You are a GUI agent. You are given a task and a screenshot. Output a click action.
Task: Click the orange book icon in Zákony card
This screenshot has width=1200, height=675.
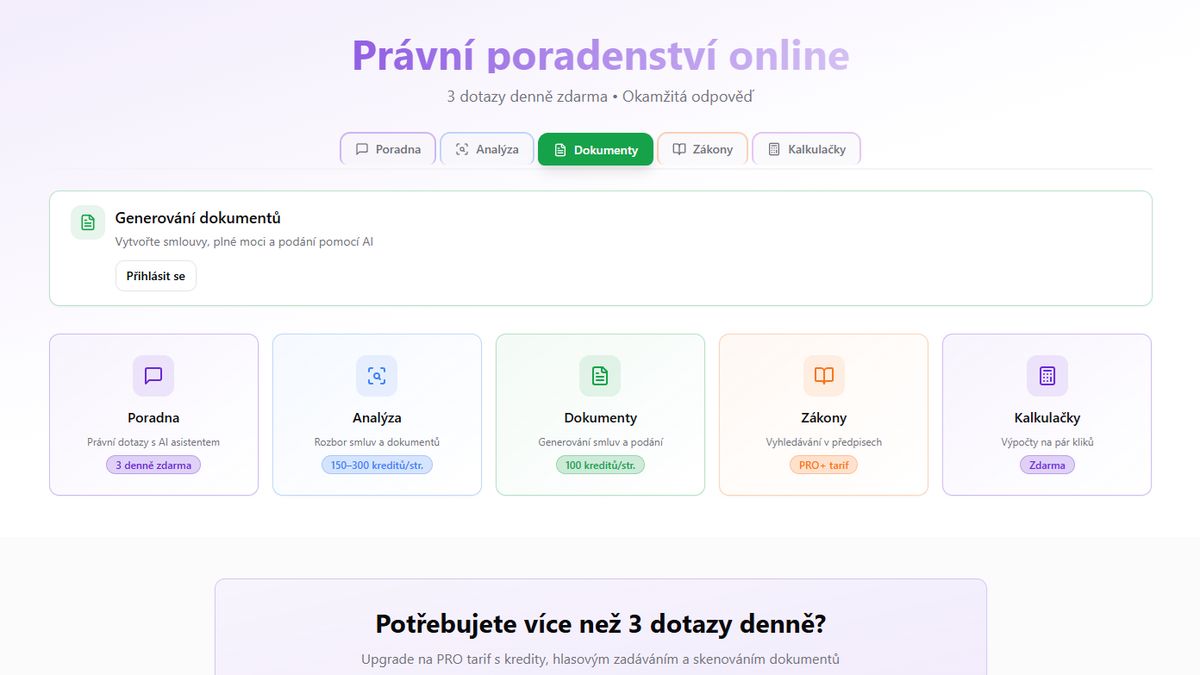pos(823,376)
